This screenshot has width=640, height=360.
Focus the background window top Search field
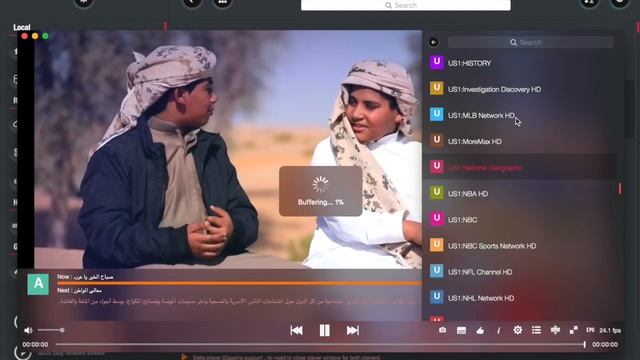pos(405,5)
